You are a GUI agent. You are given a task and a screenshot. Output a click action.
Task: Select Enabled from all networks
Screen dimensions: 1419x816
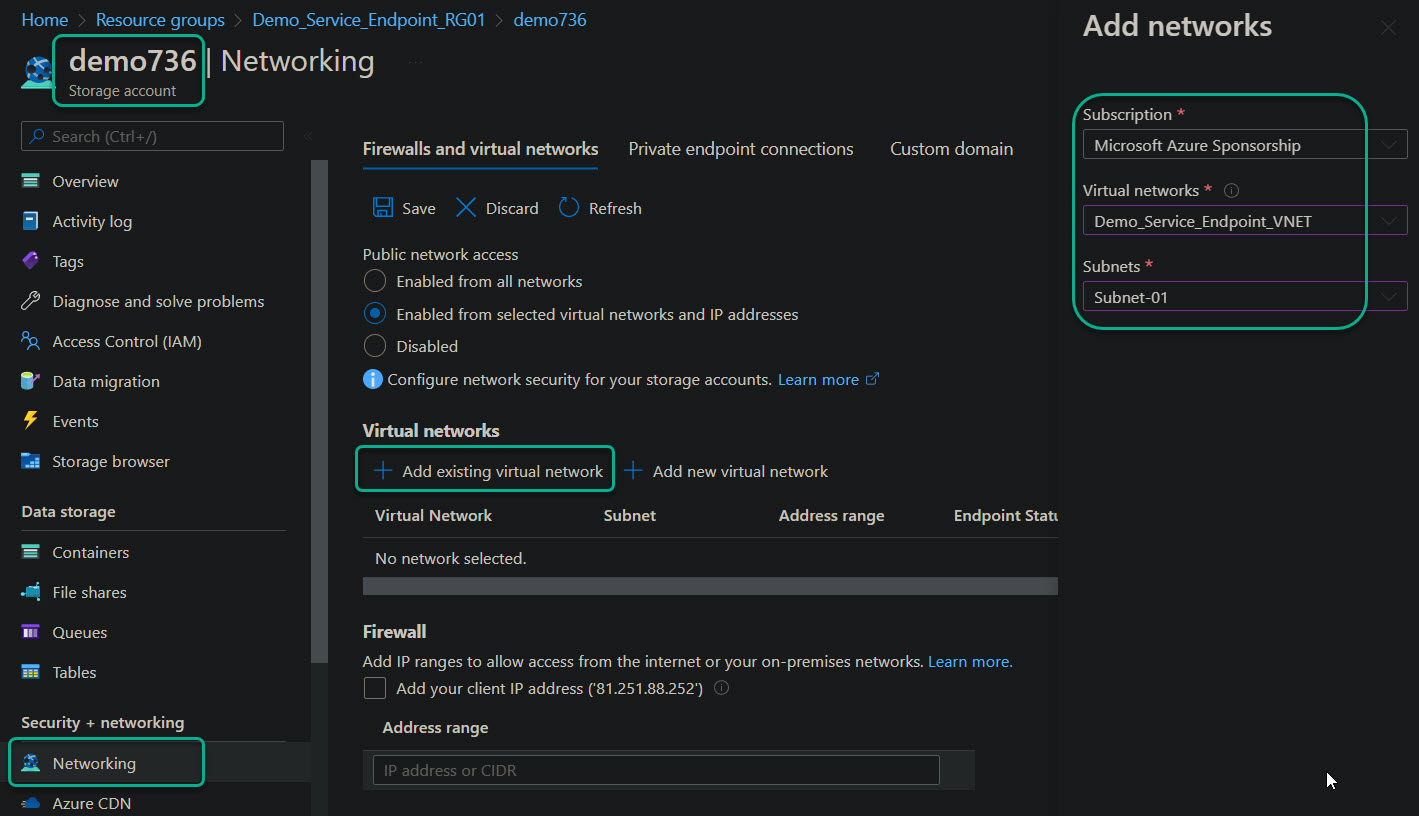click(x=375, y=281)
